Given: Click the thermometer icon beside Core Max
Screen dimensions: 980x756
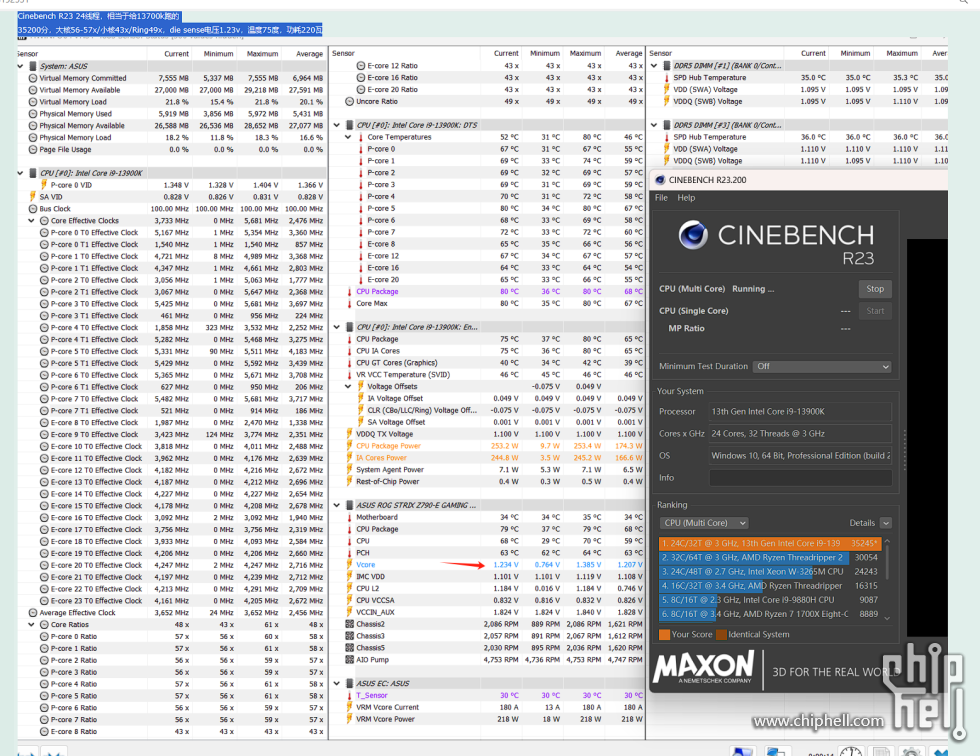Looking at the screenshot, I should [349, 304].
